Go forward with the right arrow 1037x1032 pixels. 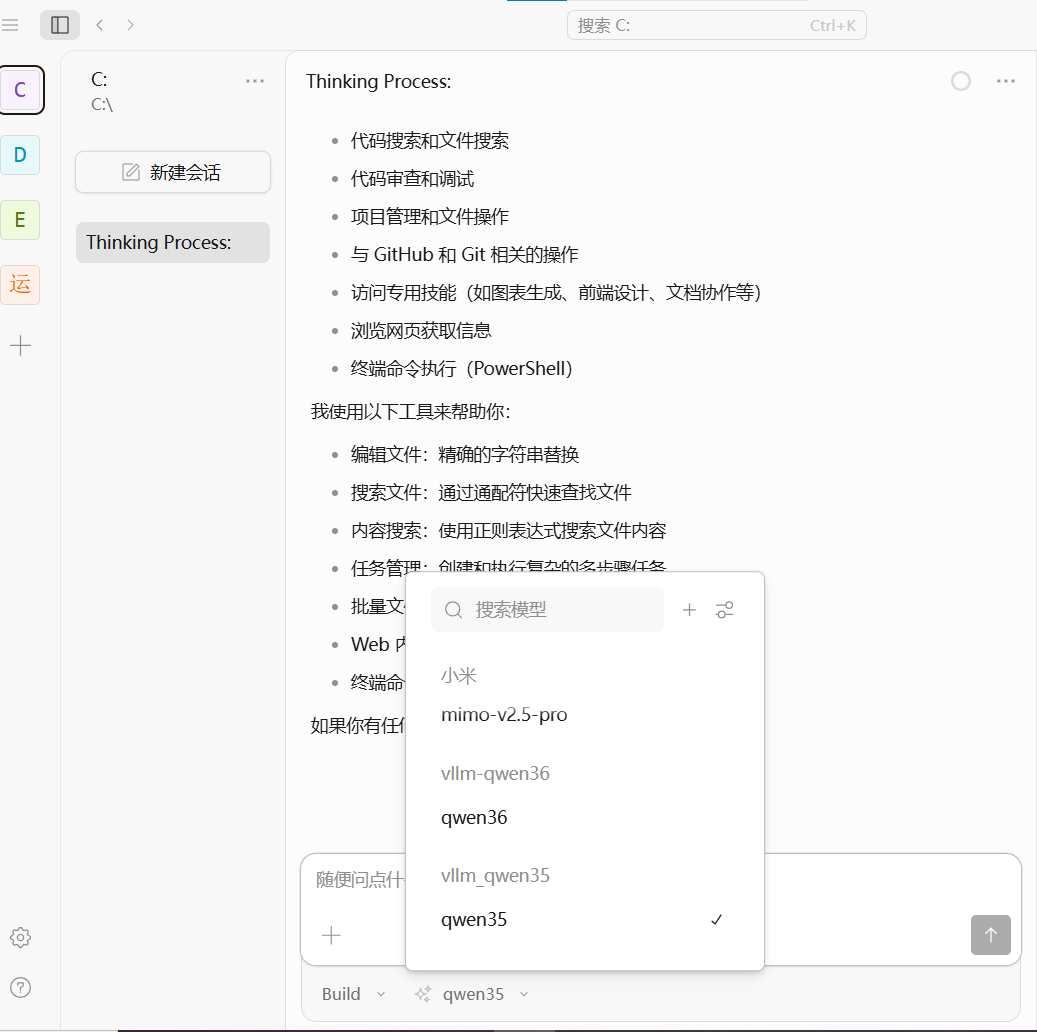pos(130,25)
